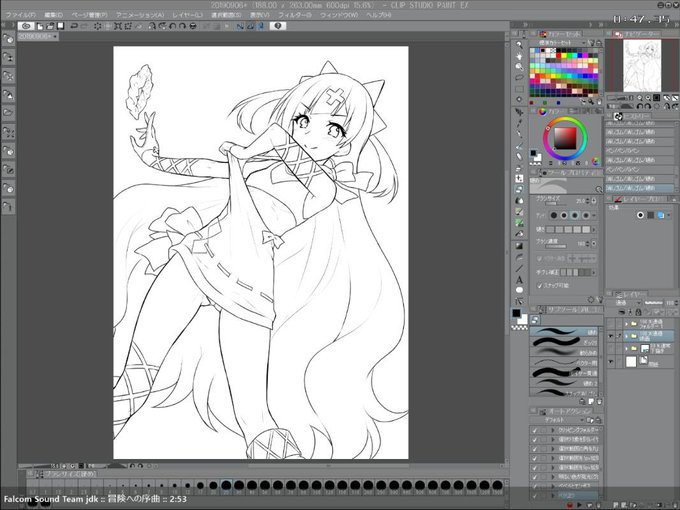The image size is (680, 510).
Task: Click the CLIP STUDIO launcher icon
Action: pyautogui.click(x=26, y=26)
